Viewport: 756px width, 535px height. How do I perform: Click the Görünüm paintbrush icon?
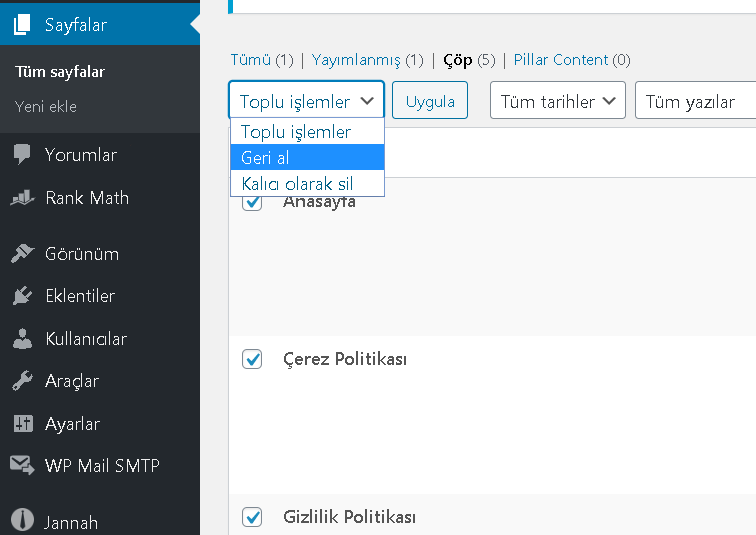click(22, 254)
